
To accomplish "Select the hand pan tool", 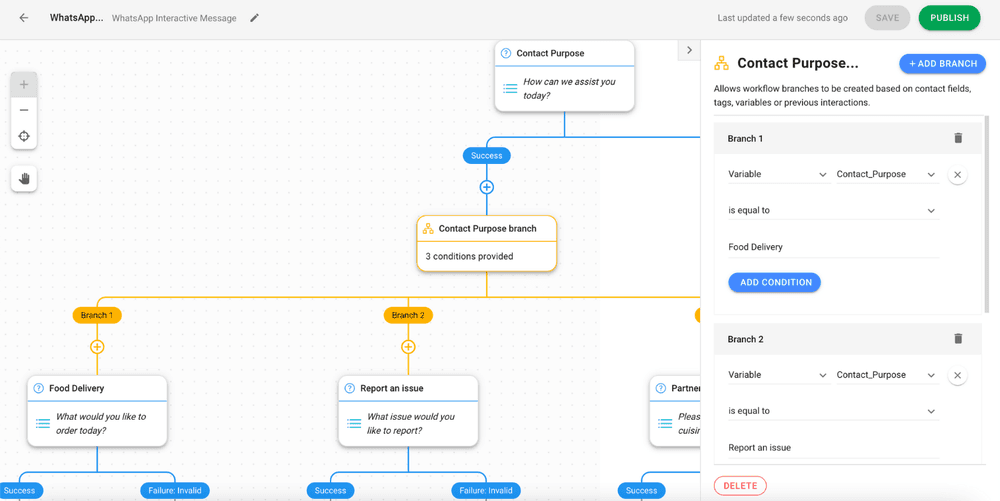I will (x=24, y=178).
